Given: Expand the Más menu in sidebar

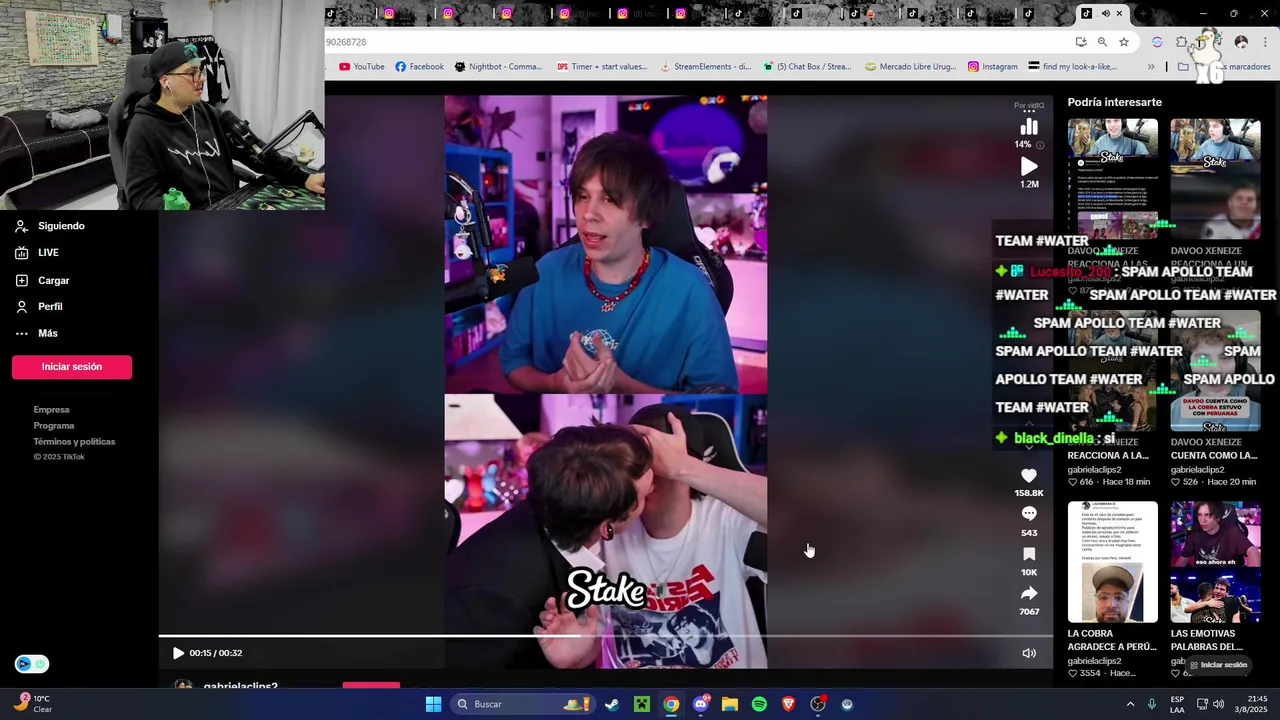Looking at the screenshot, I should (x=36, y=333).
